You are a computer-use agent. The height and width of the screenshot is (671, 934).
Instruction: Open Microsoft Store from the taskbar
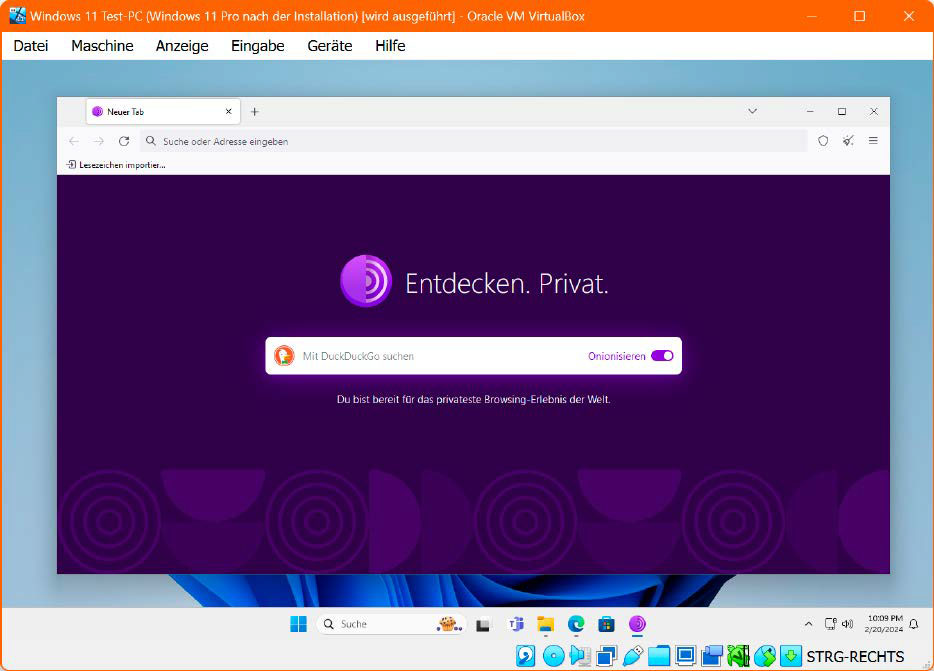(606, 624)
